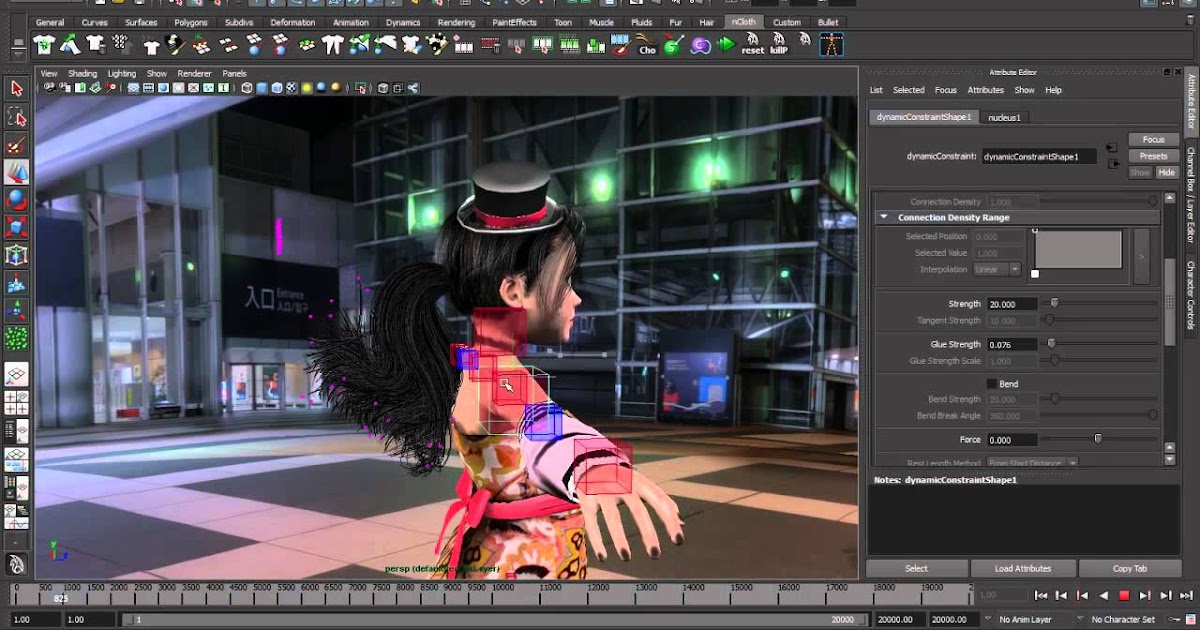Click the four-view layout icon
1200x630 pixels.
click(x=16, y=403)
